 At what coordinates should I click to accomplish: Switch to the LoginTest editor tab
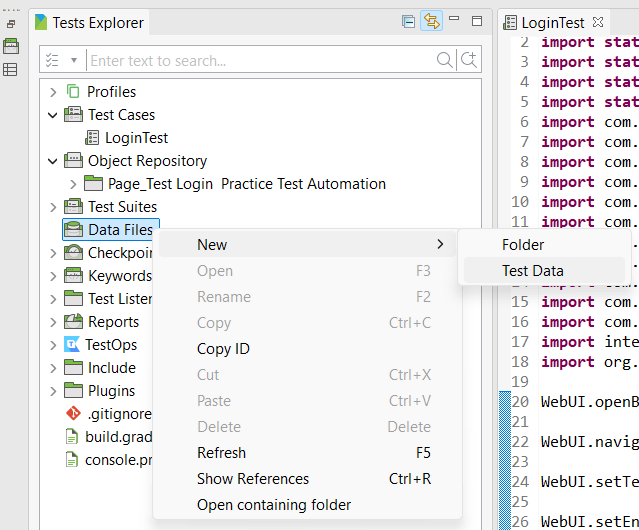pyautogui.click(x=553, y=23)
